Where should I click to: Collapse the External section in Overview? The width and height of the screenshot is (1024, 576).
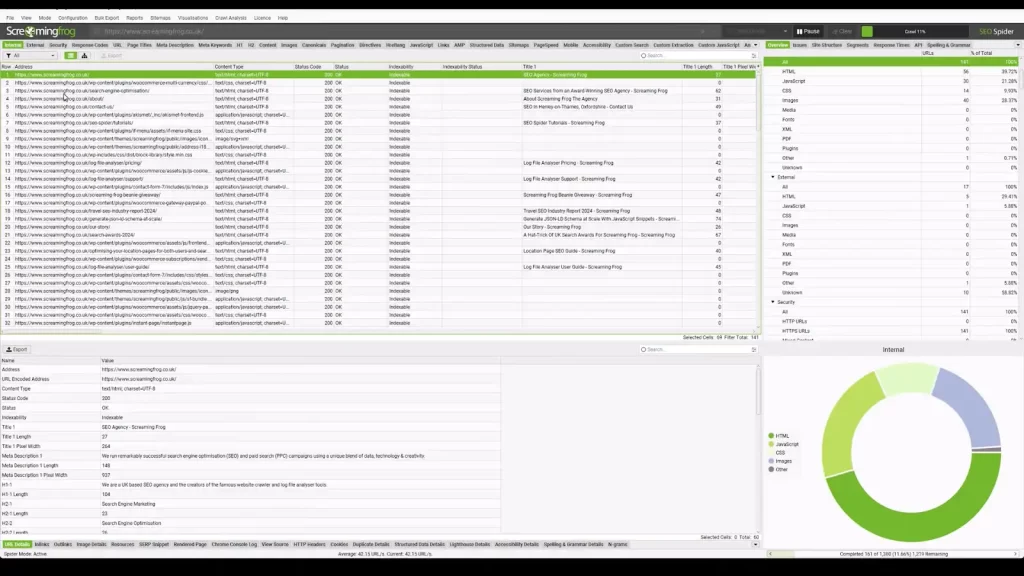(773, 177)
